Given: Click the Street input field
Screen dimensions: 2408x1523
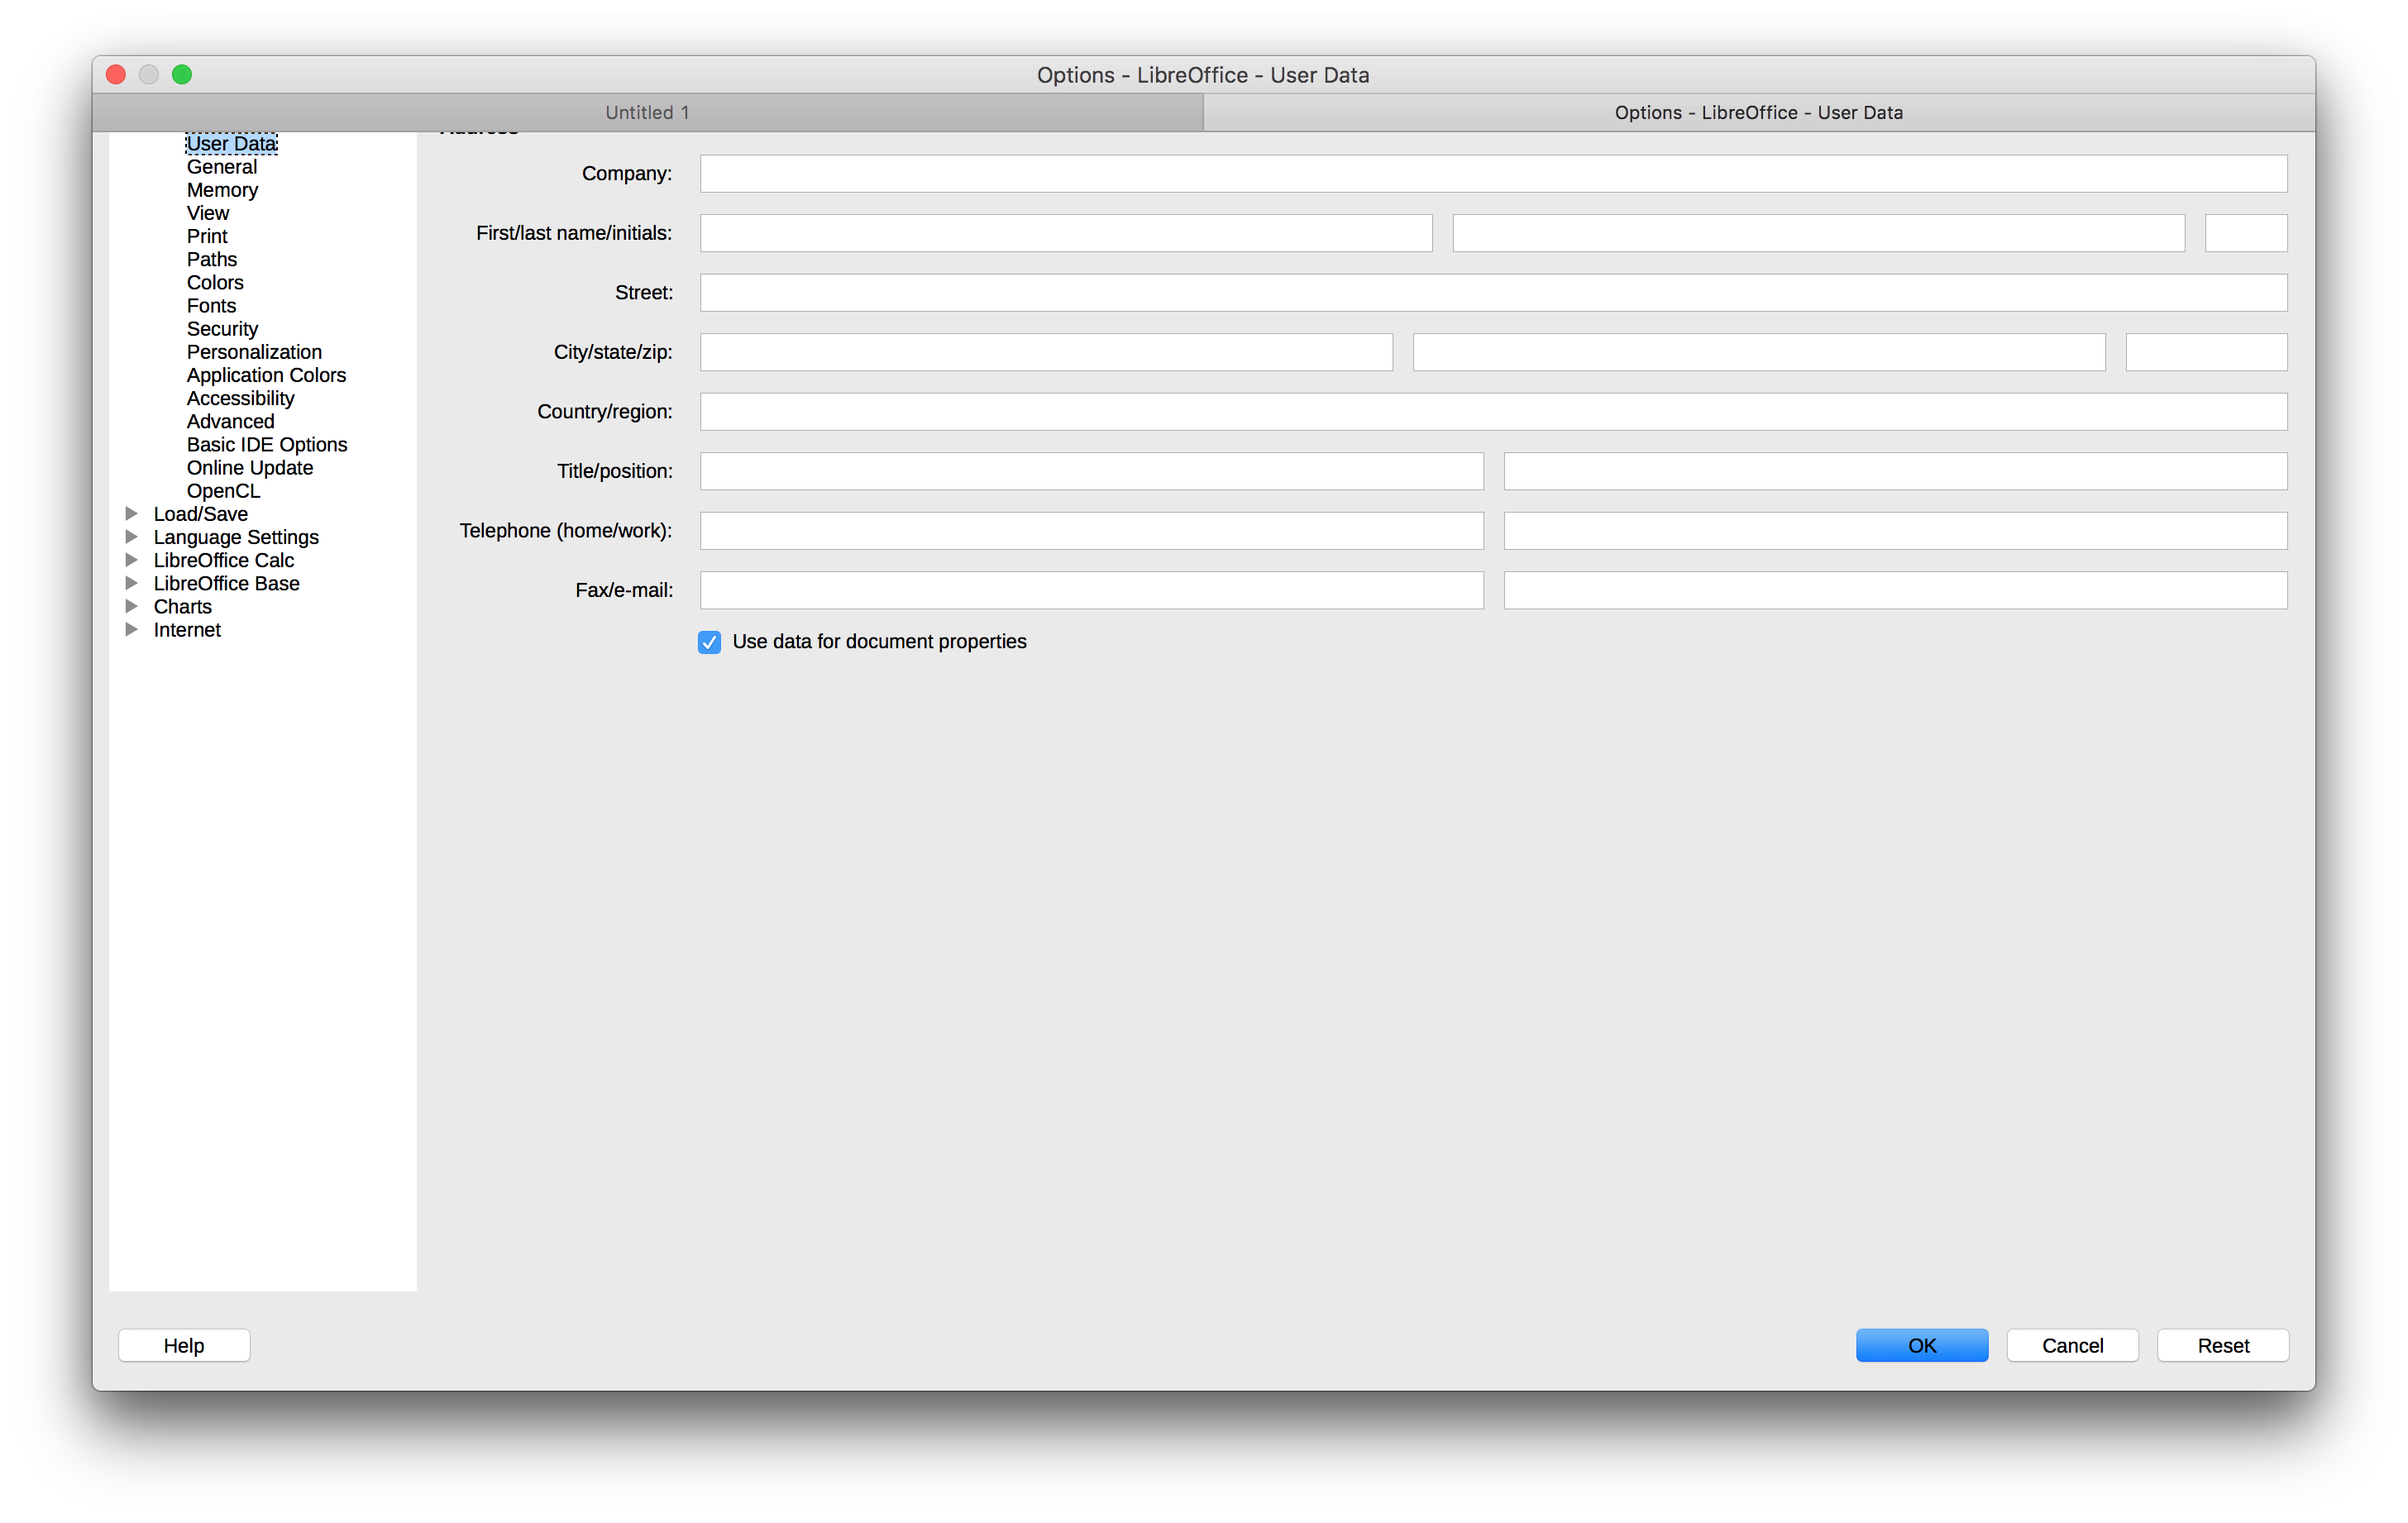Looking at the screenshot, I should [1493, 292].
